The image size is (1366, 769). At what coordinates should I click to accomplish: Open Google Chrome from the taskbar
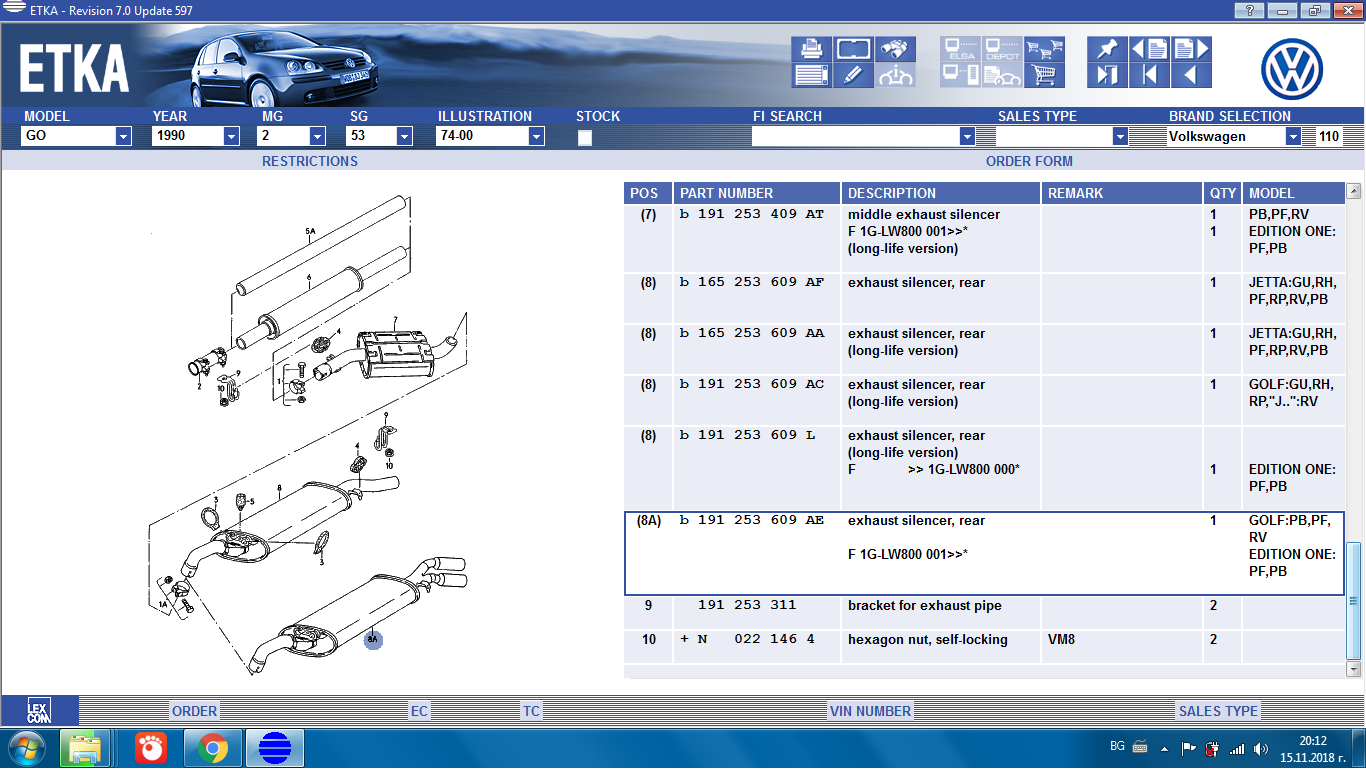tap(211, 747)
